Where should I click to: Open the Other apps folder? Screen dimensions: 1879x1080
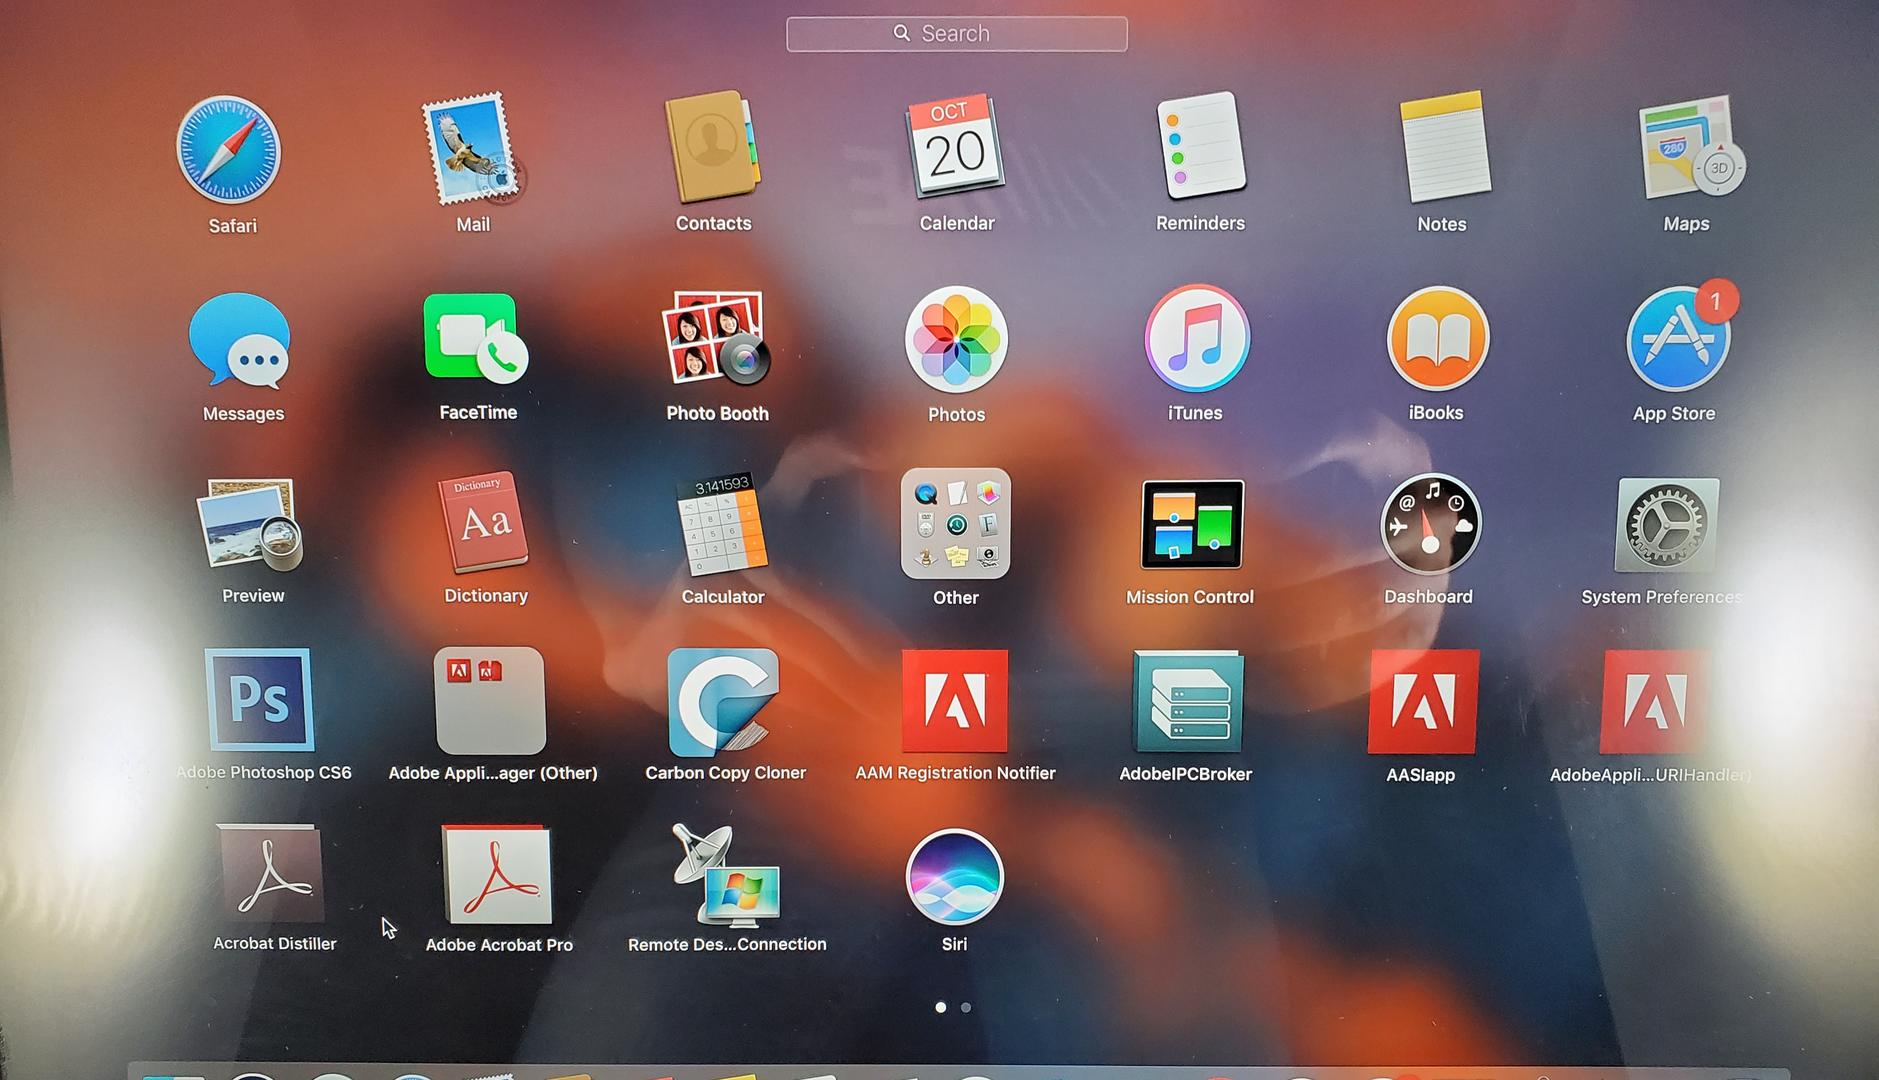tap(956, 523)
